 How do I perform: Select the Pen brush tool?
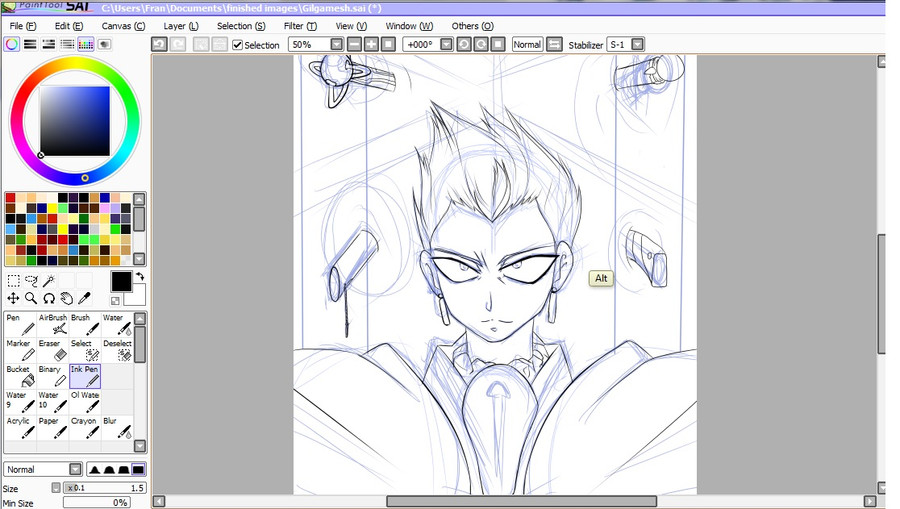(21, 324)
